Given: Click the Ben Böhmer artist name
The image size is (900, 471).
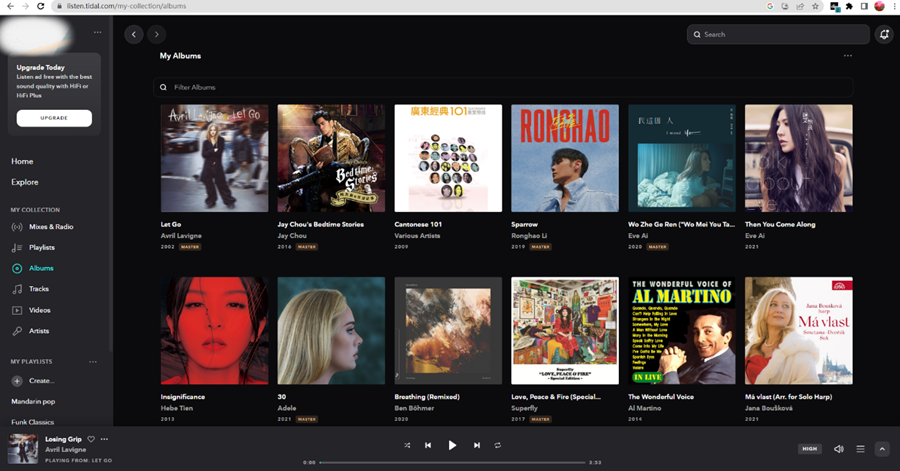Looking at the screenshot, I should pos(414,408).
